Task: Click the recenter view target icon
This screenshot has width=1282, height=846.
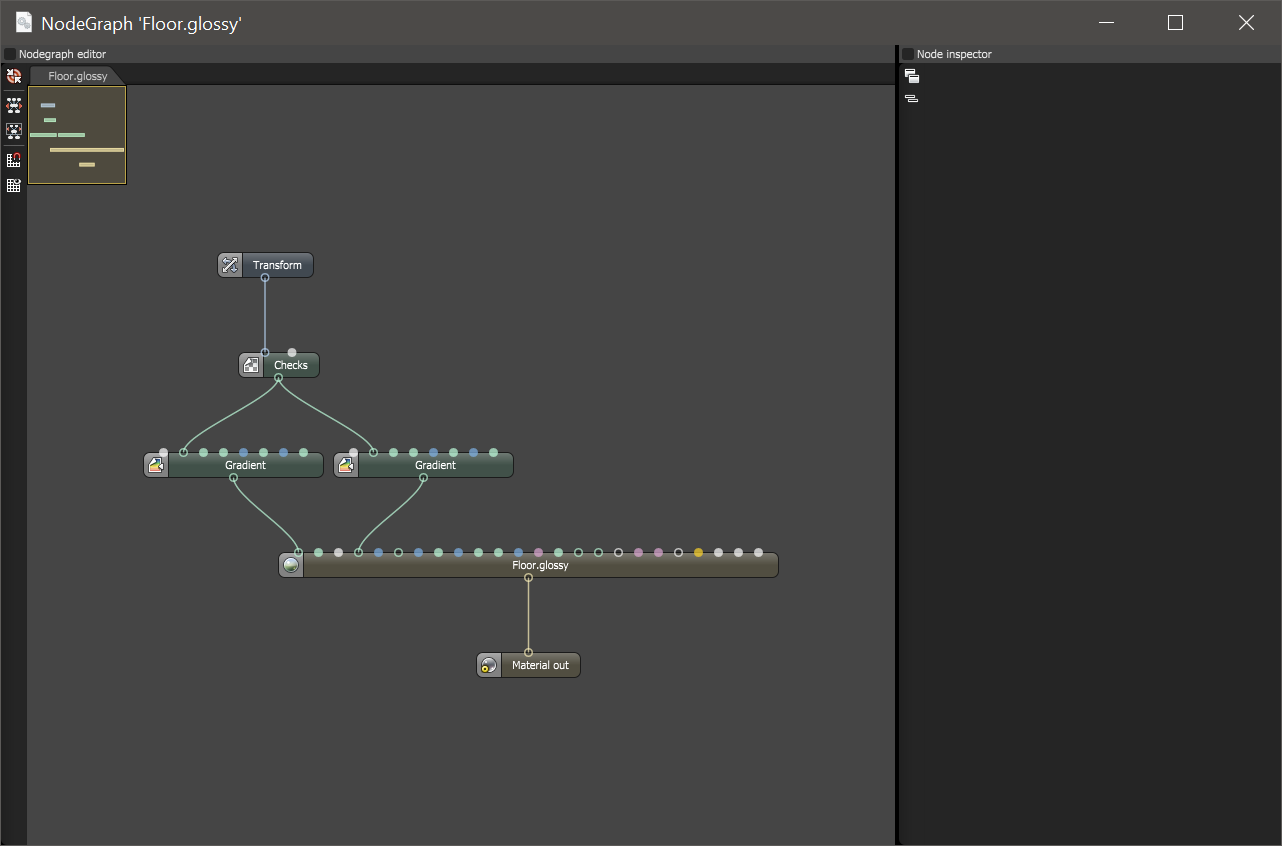Action: [x=14, y=76]
